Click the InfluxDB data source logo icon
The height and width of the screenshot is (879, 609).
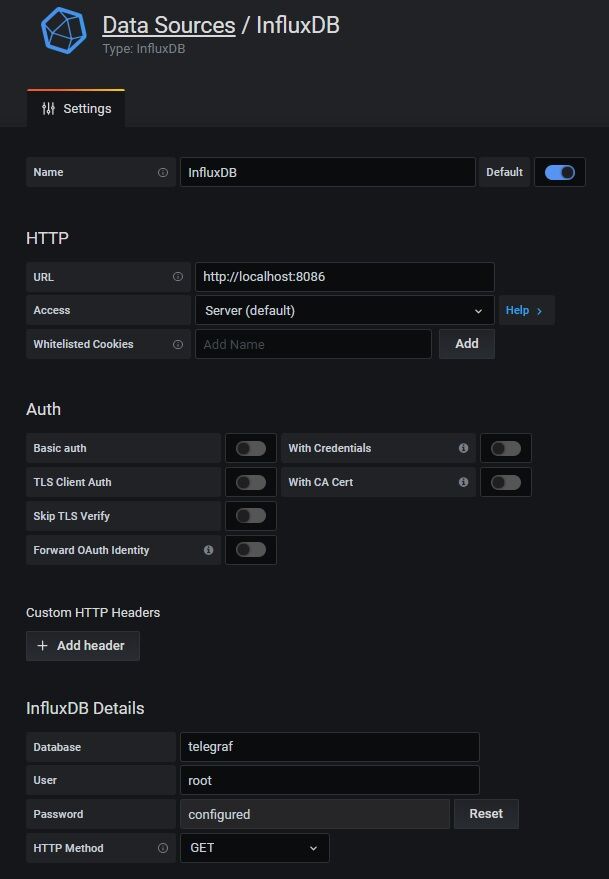click(64, 31)
